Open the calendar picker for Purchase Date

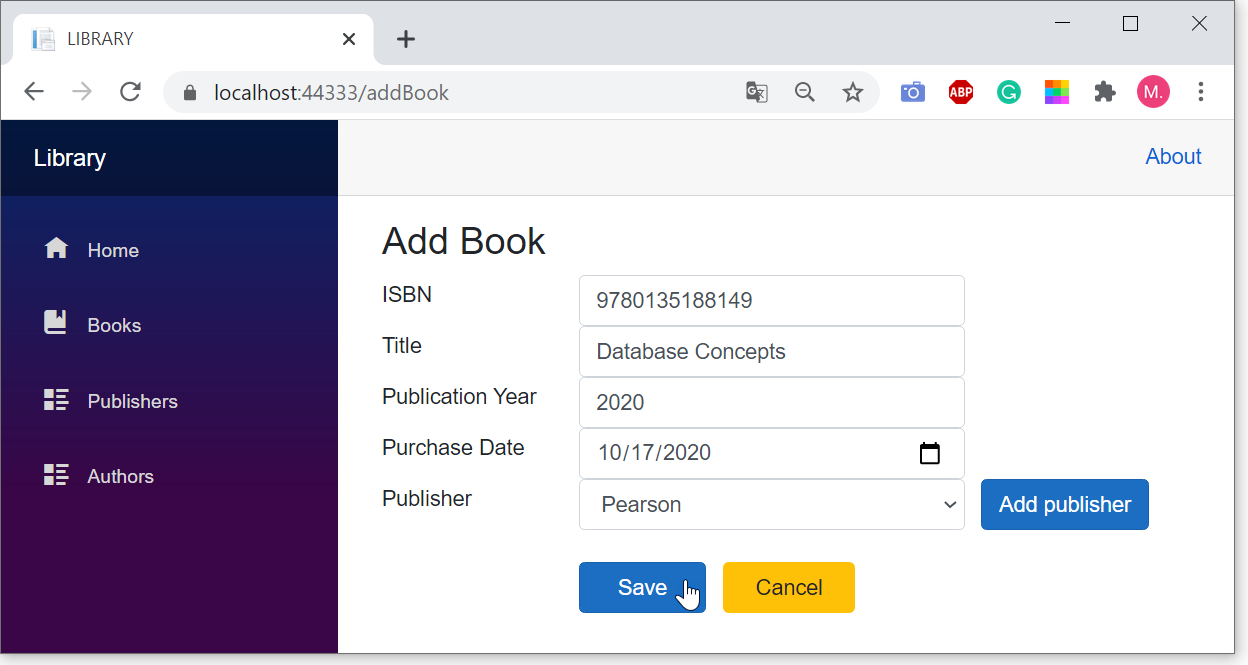click(x=930, y=453)
